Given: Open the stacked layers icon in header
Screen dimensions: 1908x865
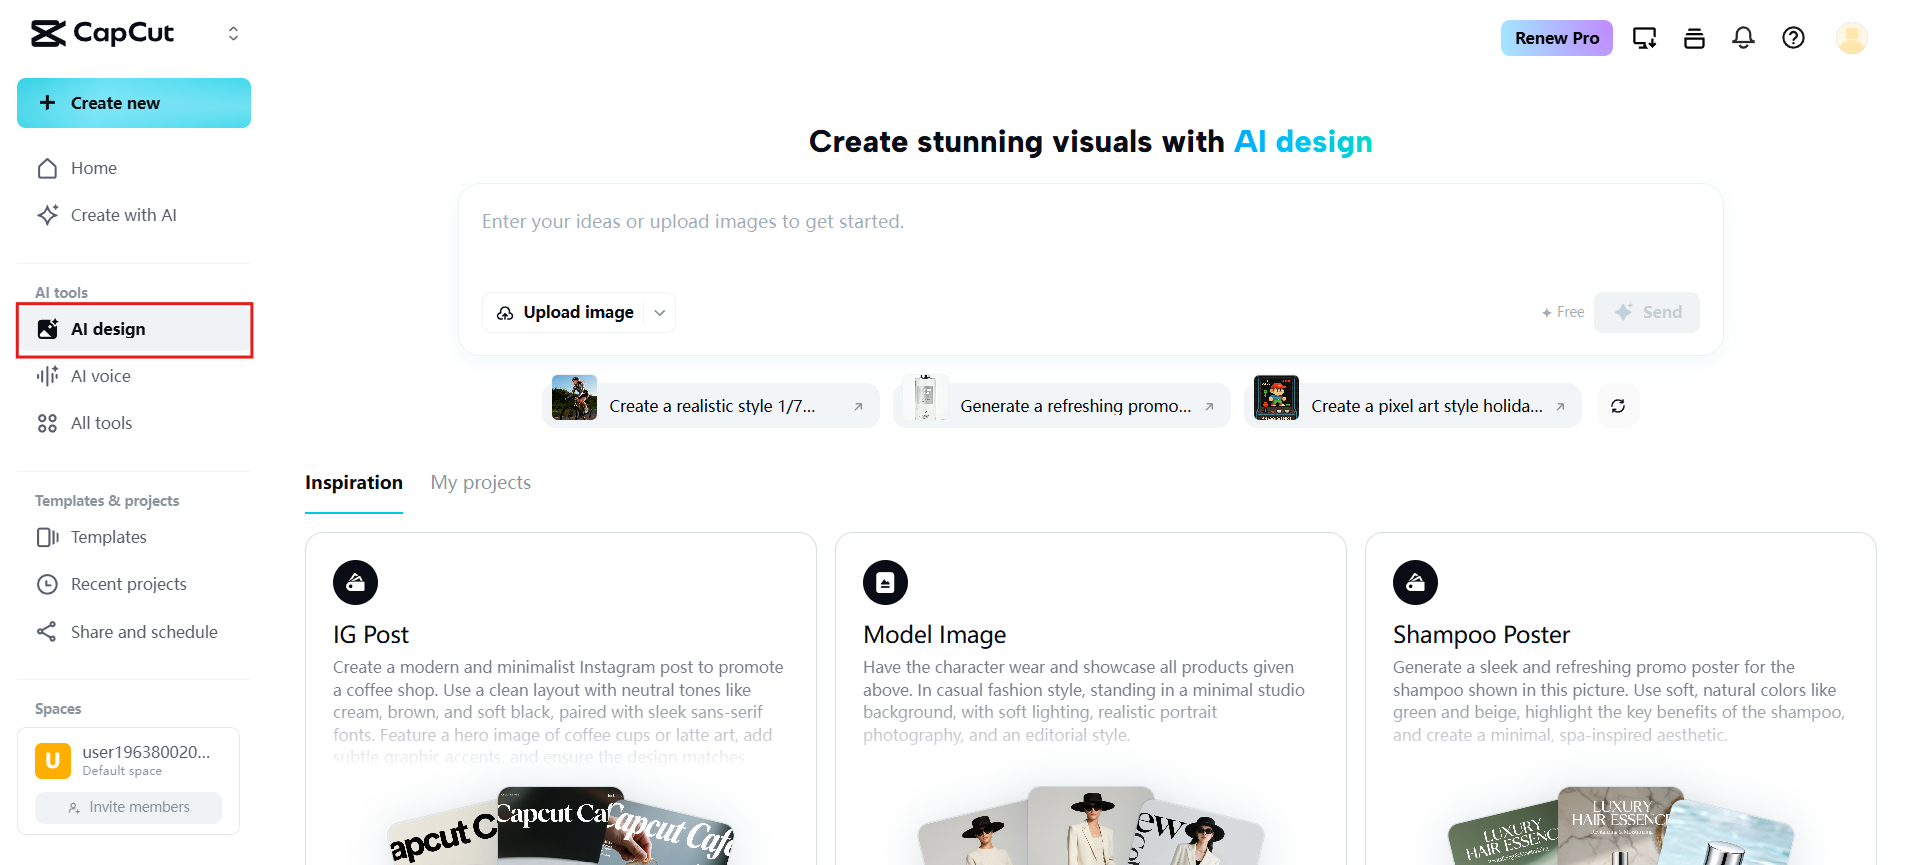Looking at the screenshot, I should pyautogui.click(x=1694, y=38).
